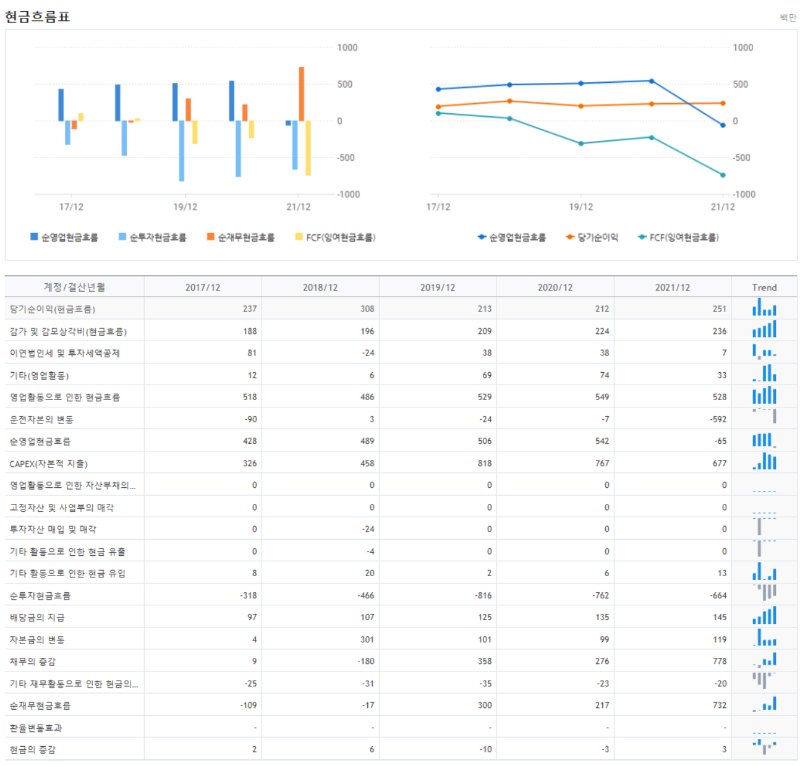
Task: Open trend sparkline for 순재무현금흐름 row
Action: (x=764, y=704)
